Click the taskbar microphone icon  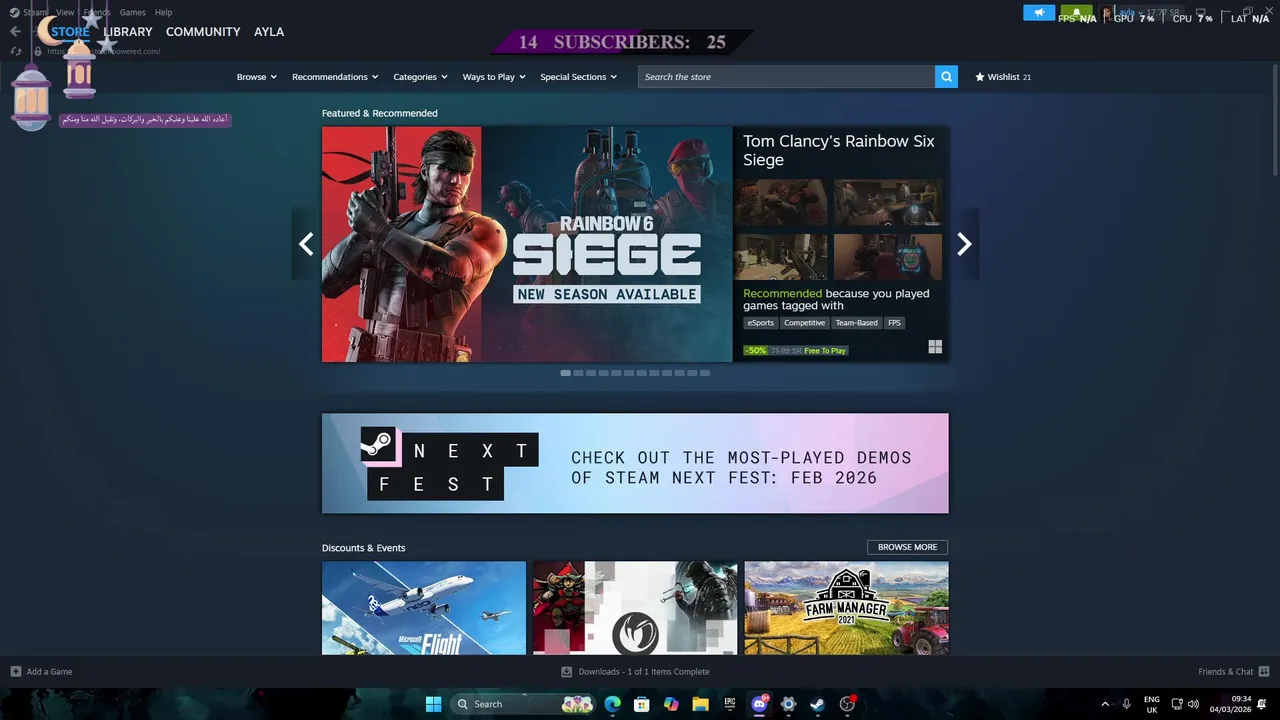[x=1127, y=704]
